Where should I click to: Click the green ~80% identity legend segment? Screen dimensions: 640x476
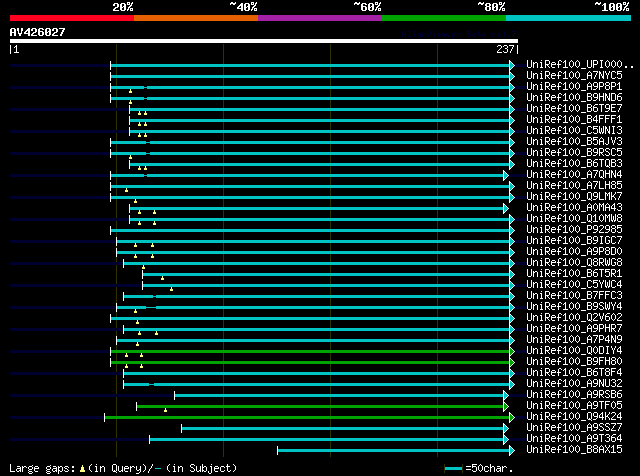(444, 18)
